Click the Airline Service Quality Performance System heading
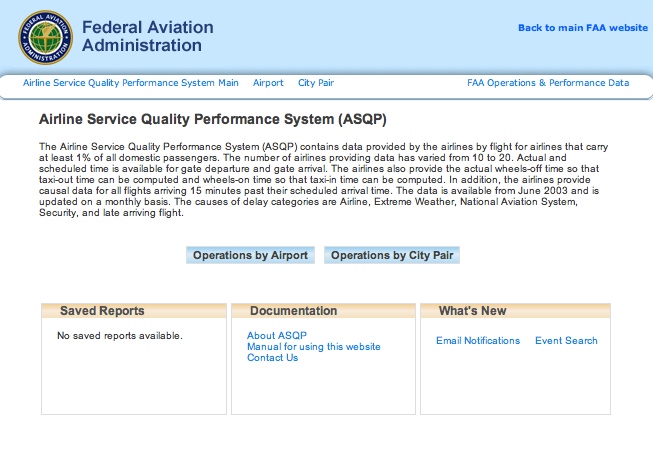Image resolution: width=653 pixels, height=450 pixels. pos(213,119)
